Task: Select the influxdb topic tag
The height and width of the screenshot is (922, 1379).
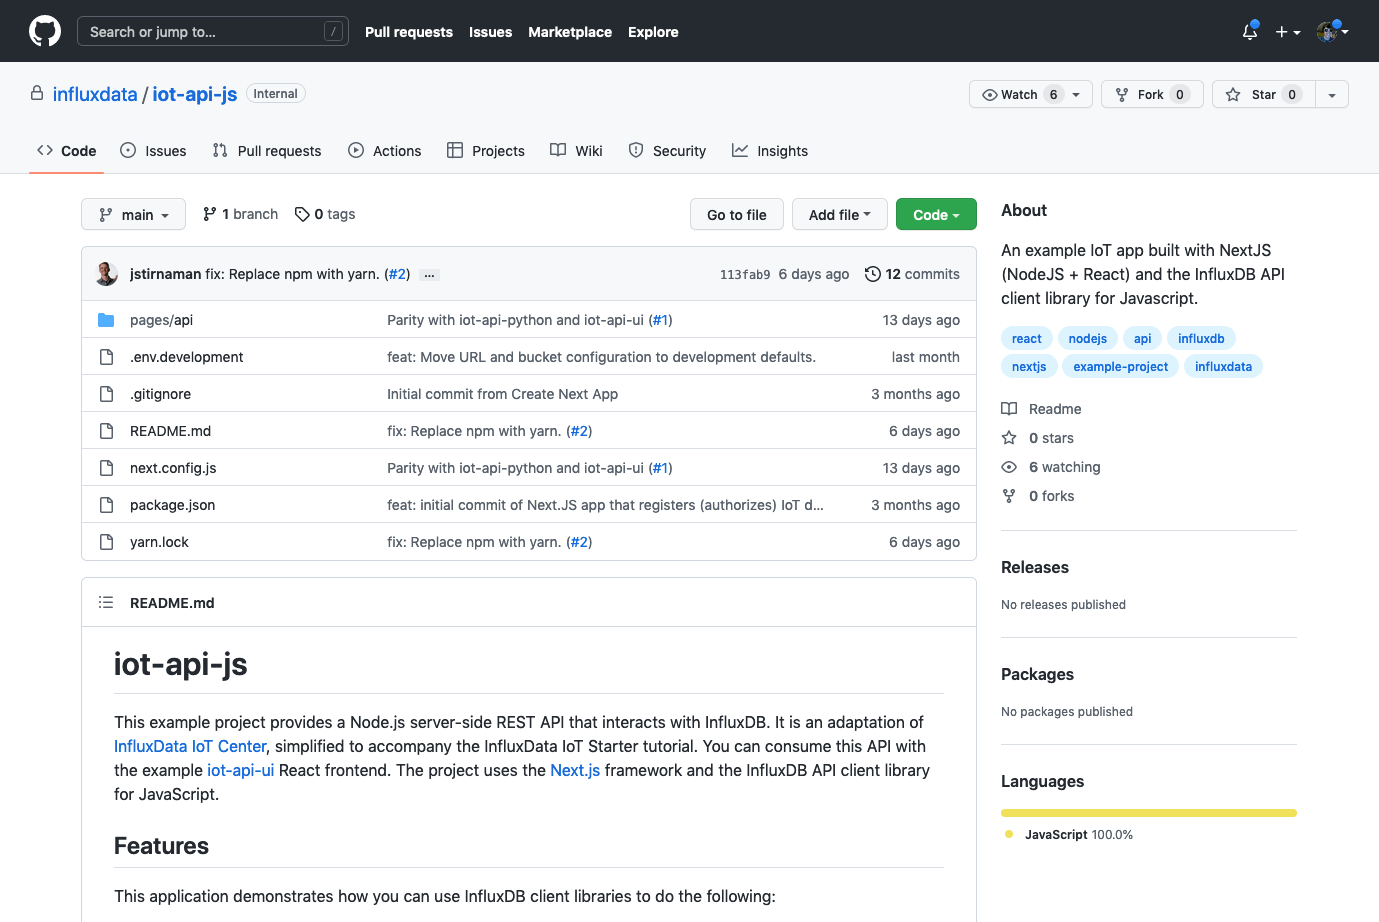Action: [1201, 339]
